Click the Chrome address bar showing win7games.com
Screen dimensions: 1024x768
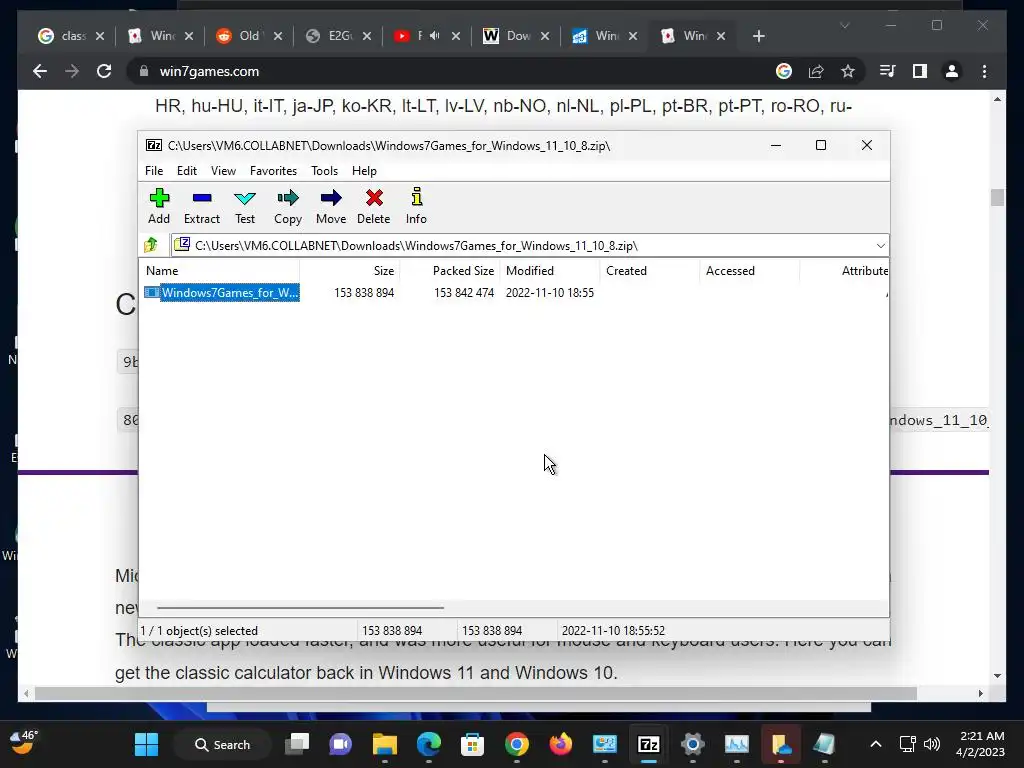(x=451, y=71)
